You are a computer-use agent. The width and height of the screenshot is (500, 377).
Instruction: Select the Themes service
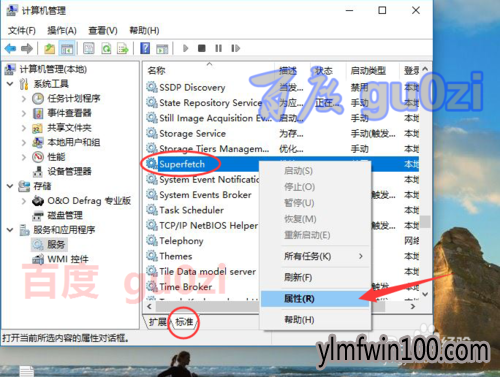click(176, 256)
